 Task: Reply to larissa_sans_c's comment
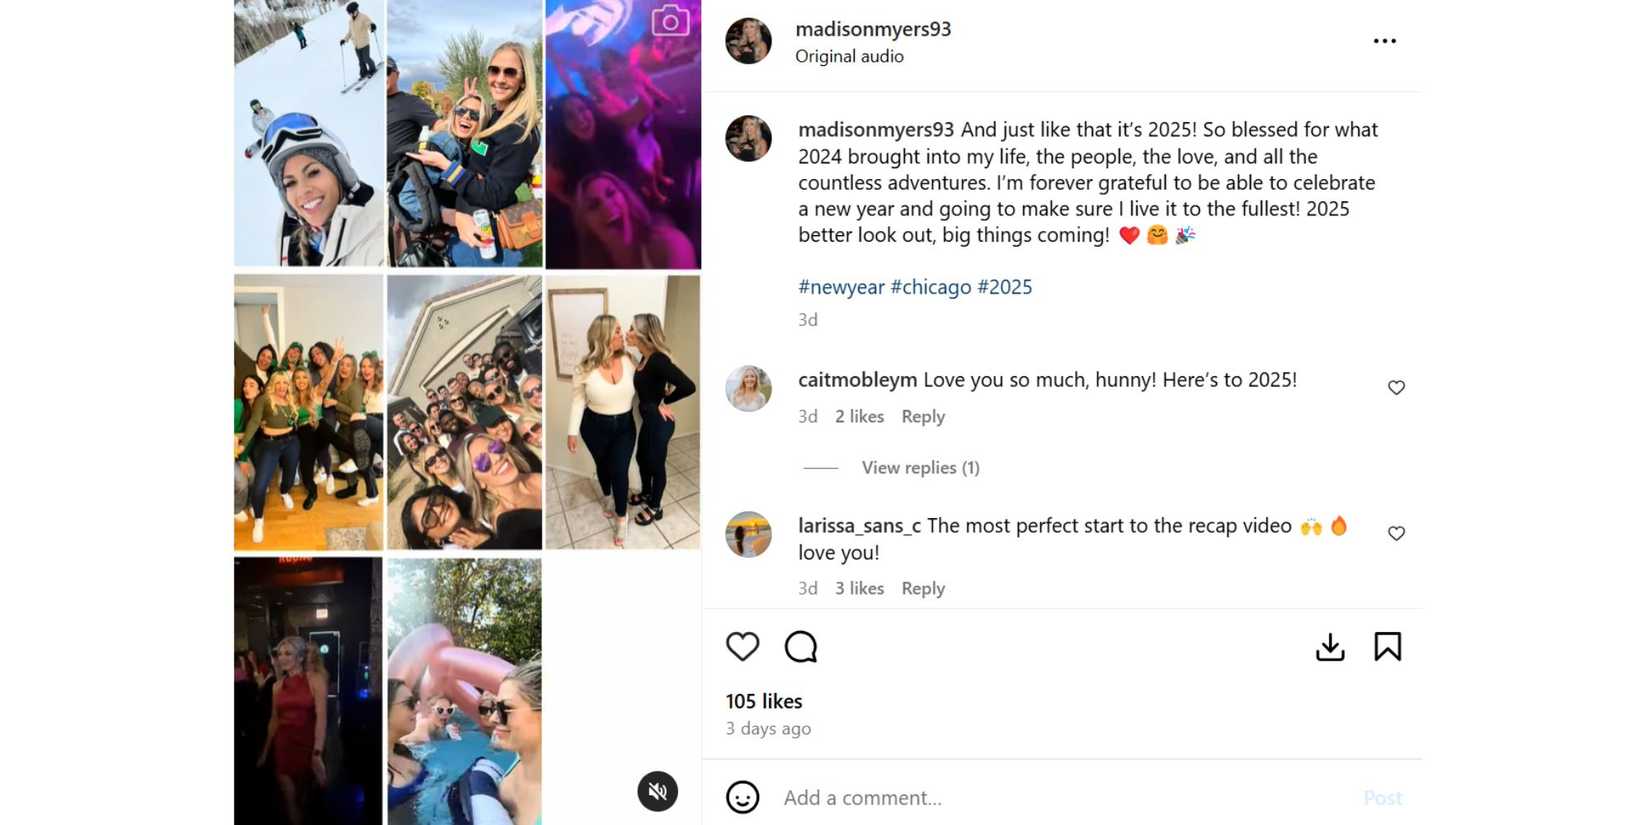point(922,588)
